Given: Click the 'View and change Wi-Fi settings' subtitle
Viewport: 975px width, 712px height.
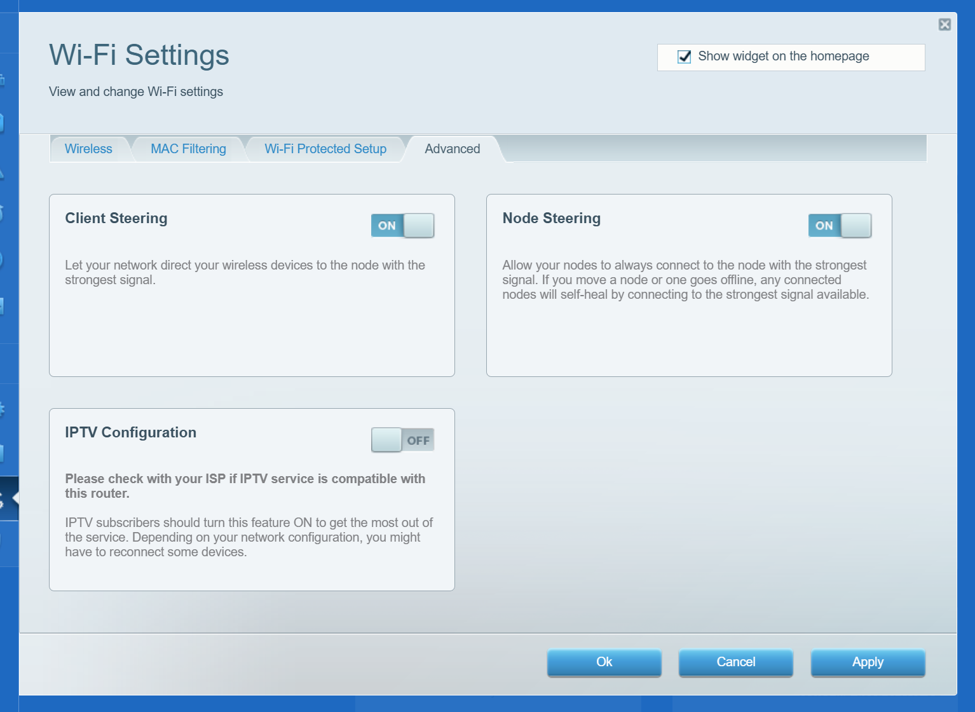Looking at the screenshot, I should [x=136, y=92].
